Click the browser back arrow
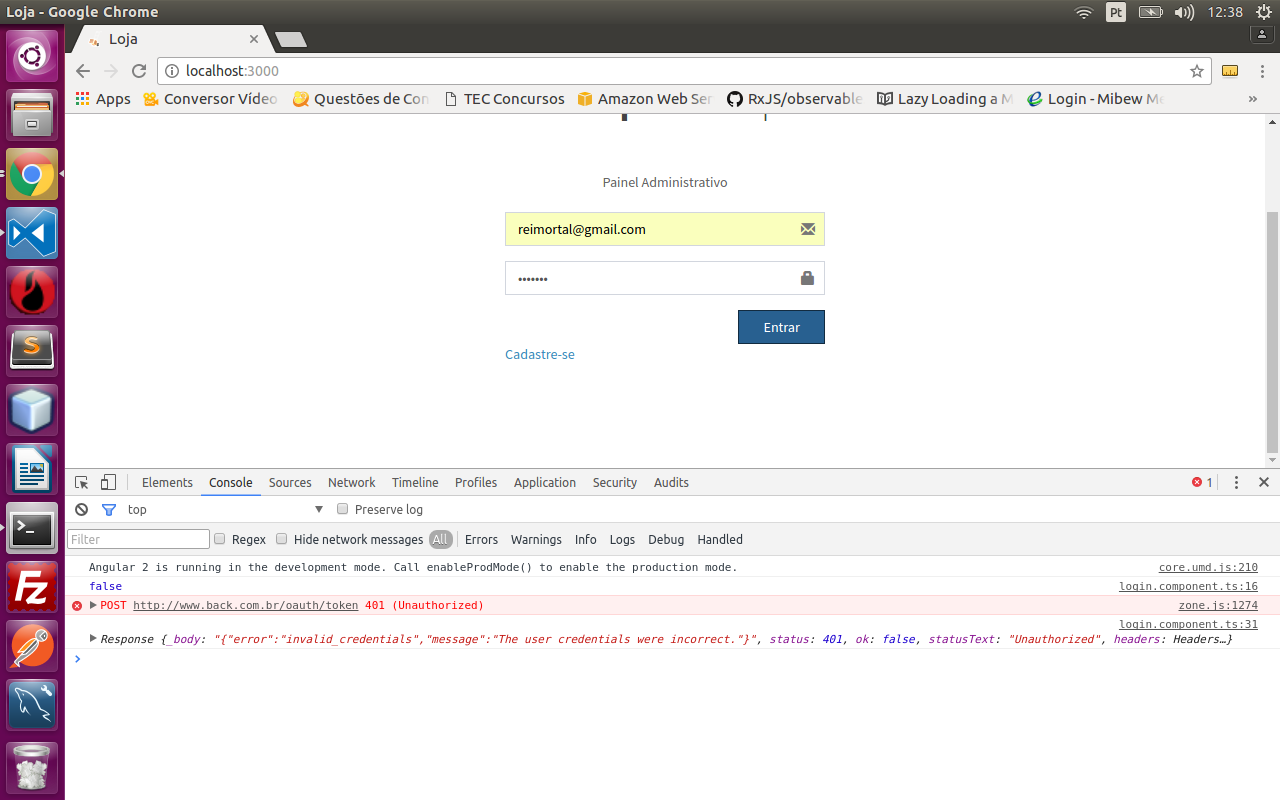 (x=83, y=71)
